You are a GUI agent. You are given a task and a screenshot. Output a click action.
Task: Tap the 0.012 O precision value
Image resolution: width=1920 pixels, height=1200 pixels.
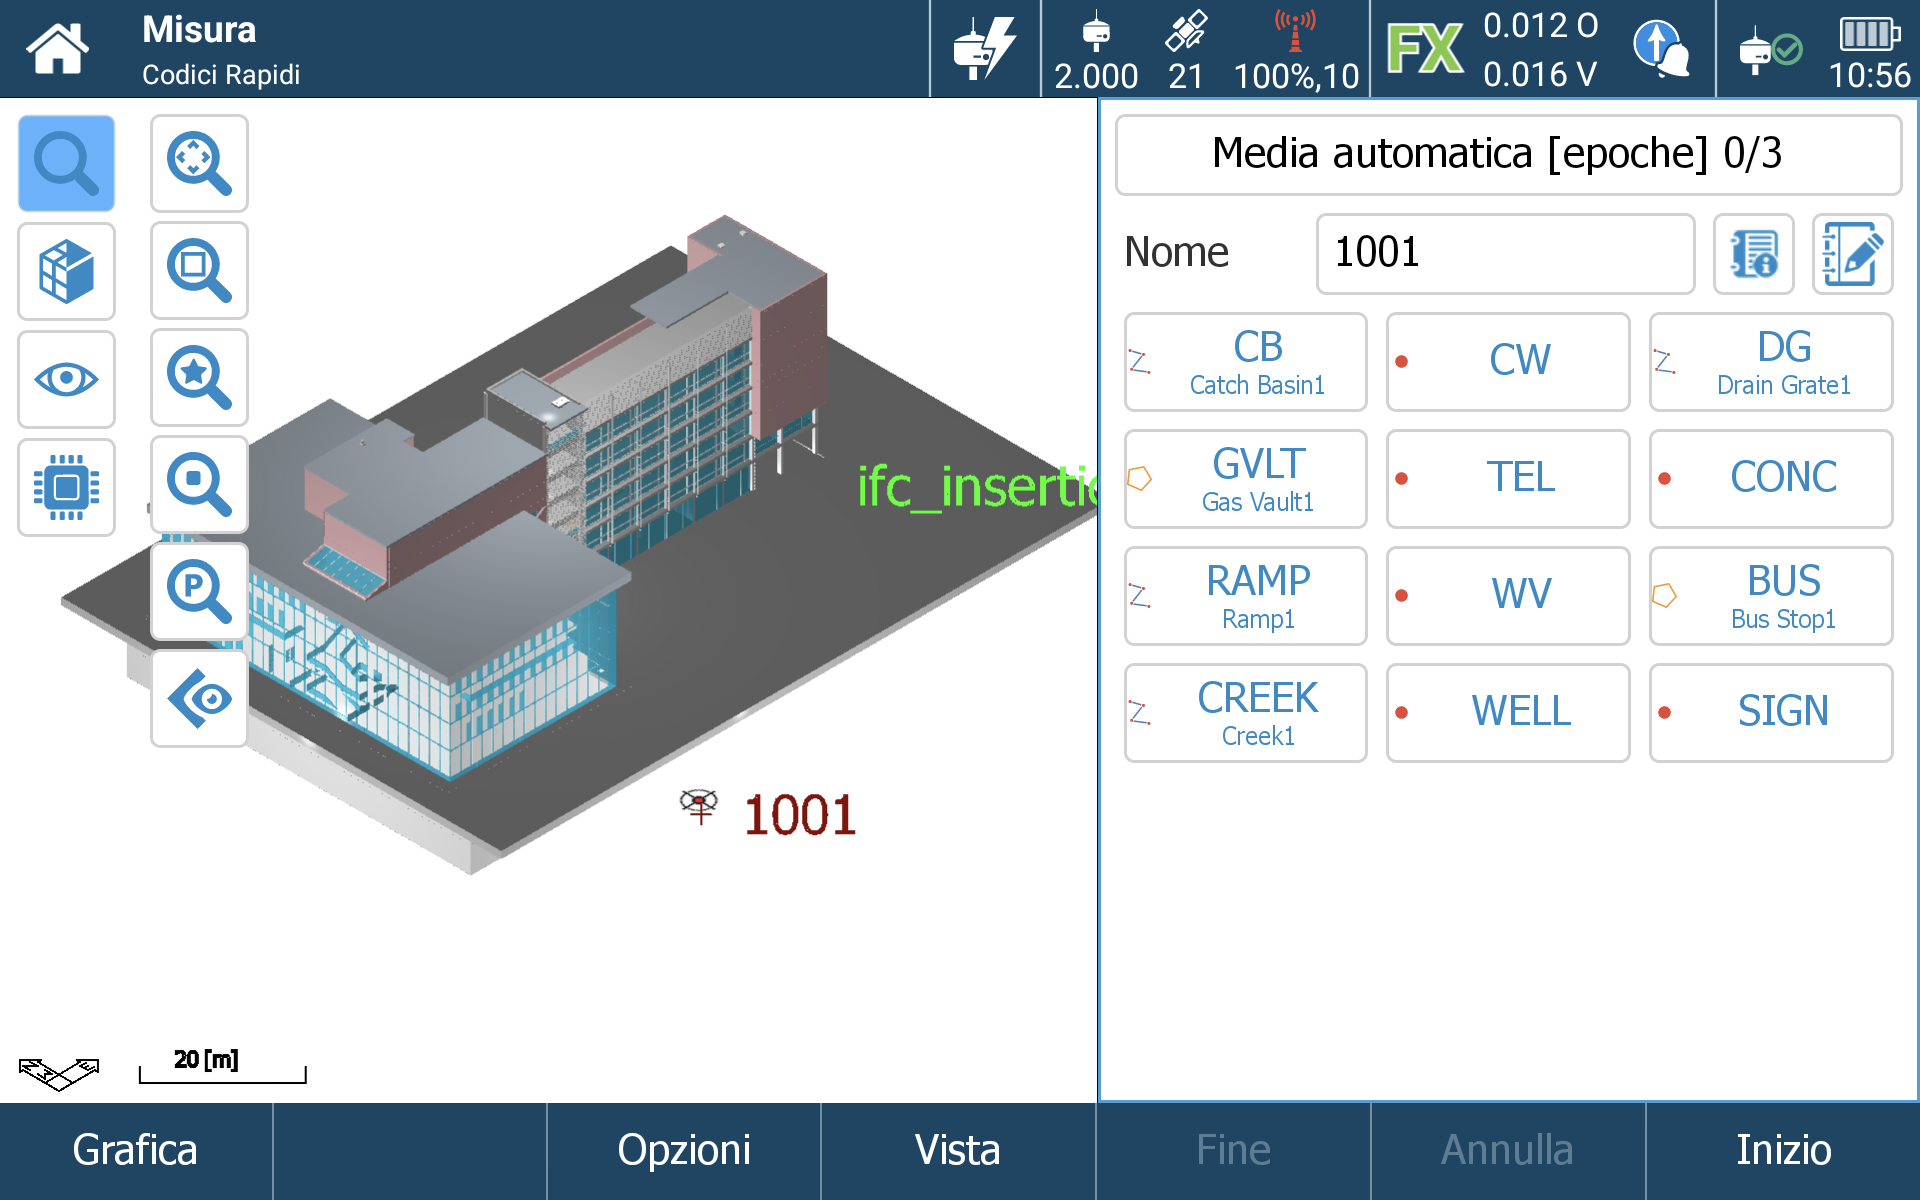click(x=1540, y=26)
